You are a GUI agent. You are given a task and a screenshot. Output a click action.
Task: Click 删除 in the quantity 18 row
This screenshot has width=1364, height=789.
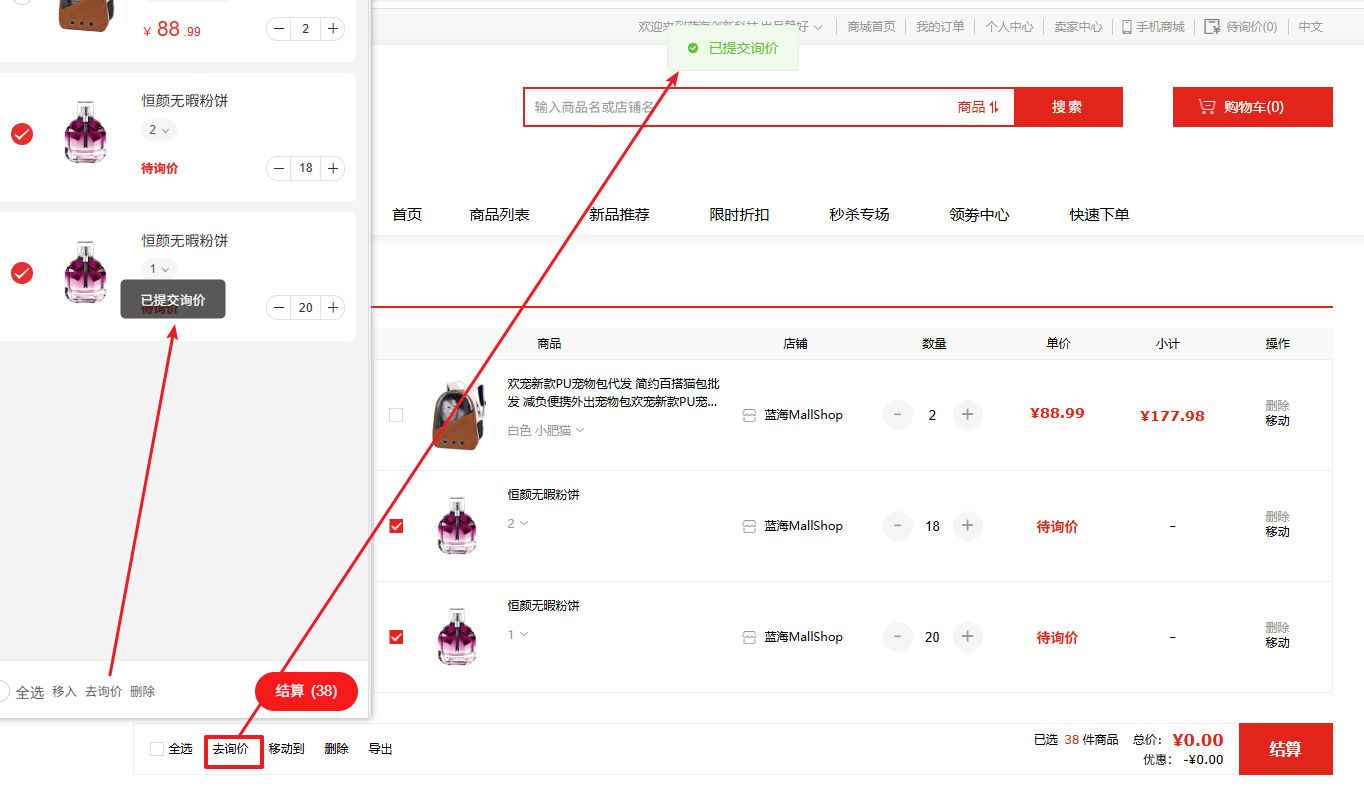(x=1277, y=516)
